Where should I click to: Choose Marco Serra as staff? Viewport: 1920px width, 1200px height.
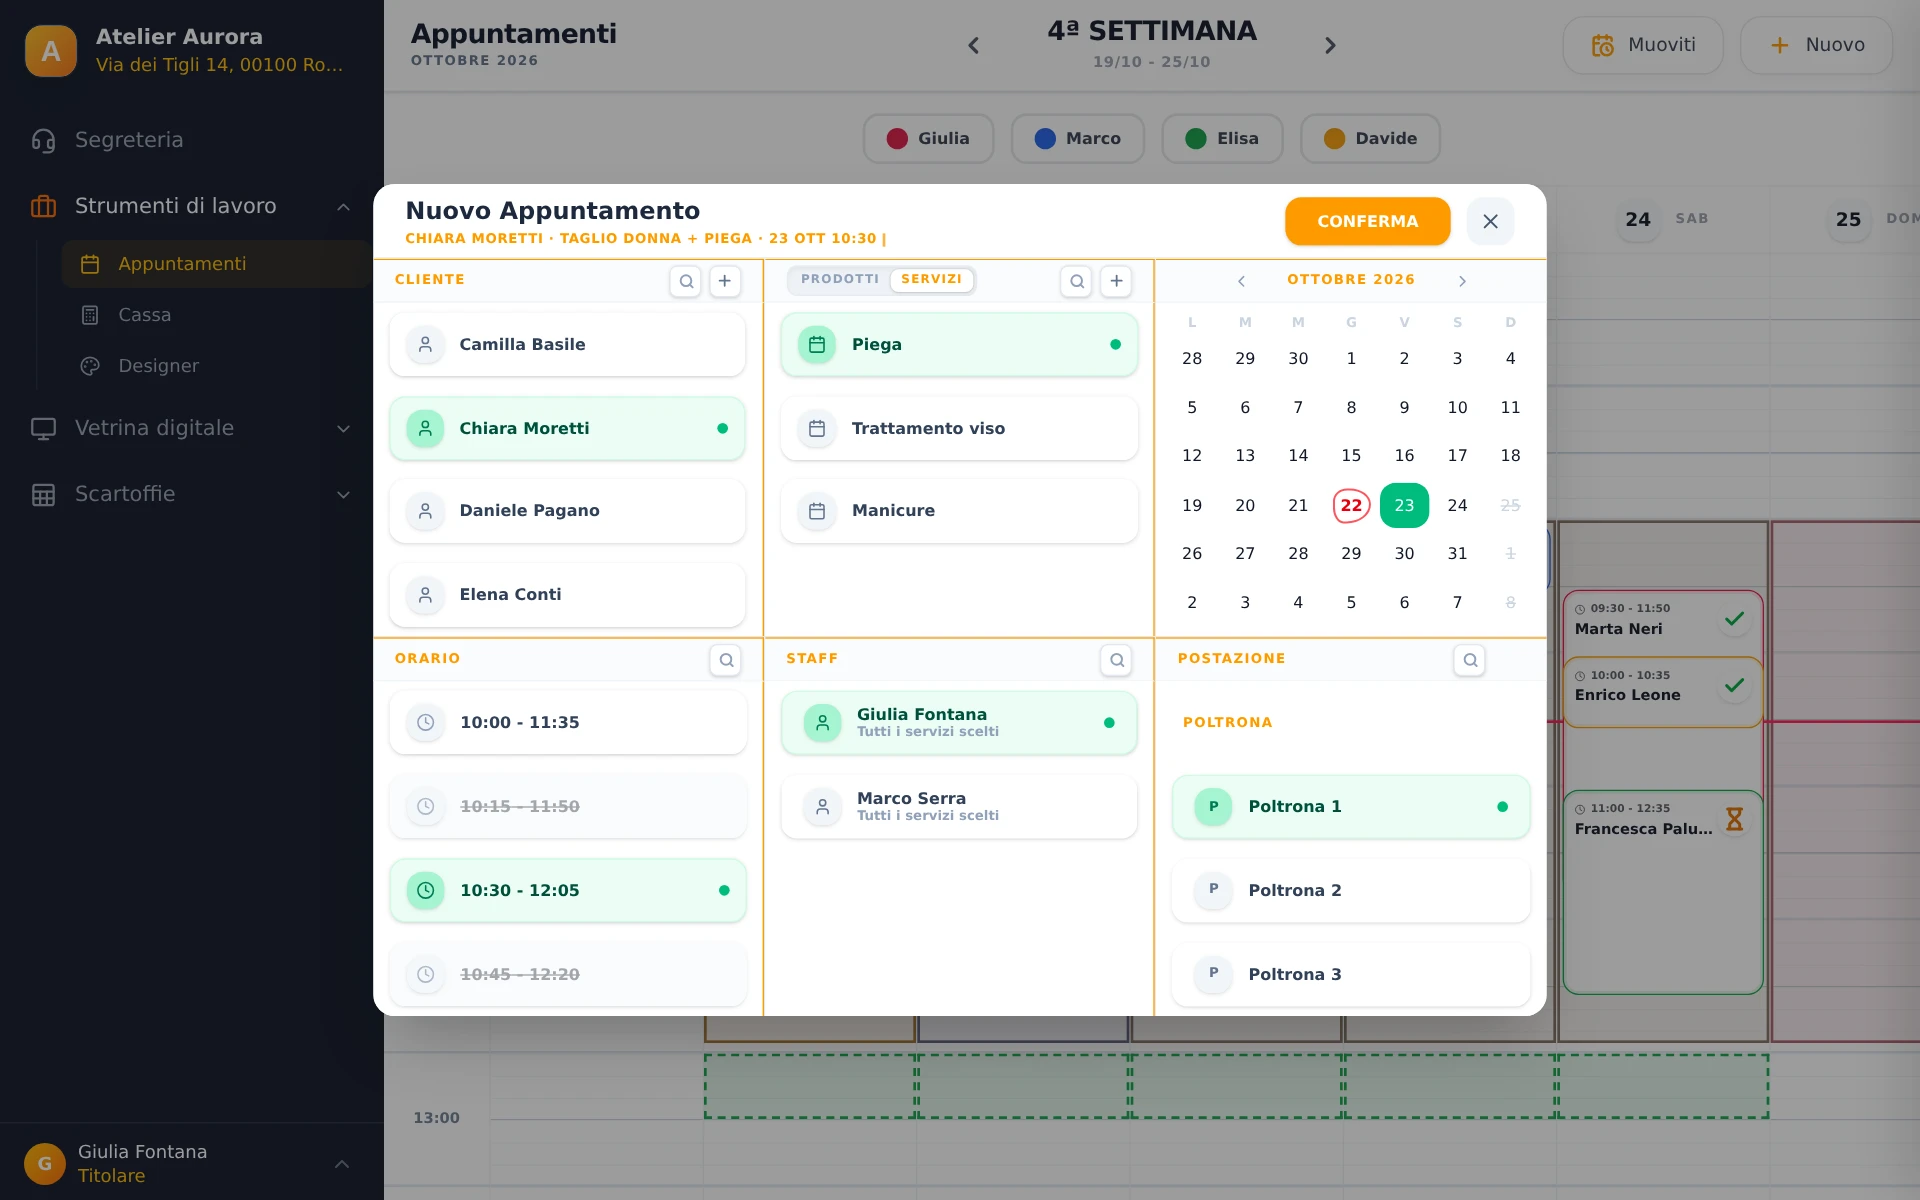(959, 806)
